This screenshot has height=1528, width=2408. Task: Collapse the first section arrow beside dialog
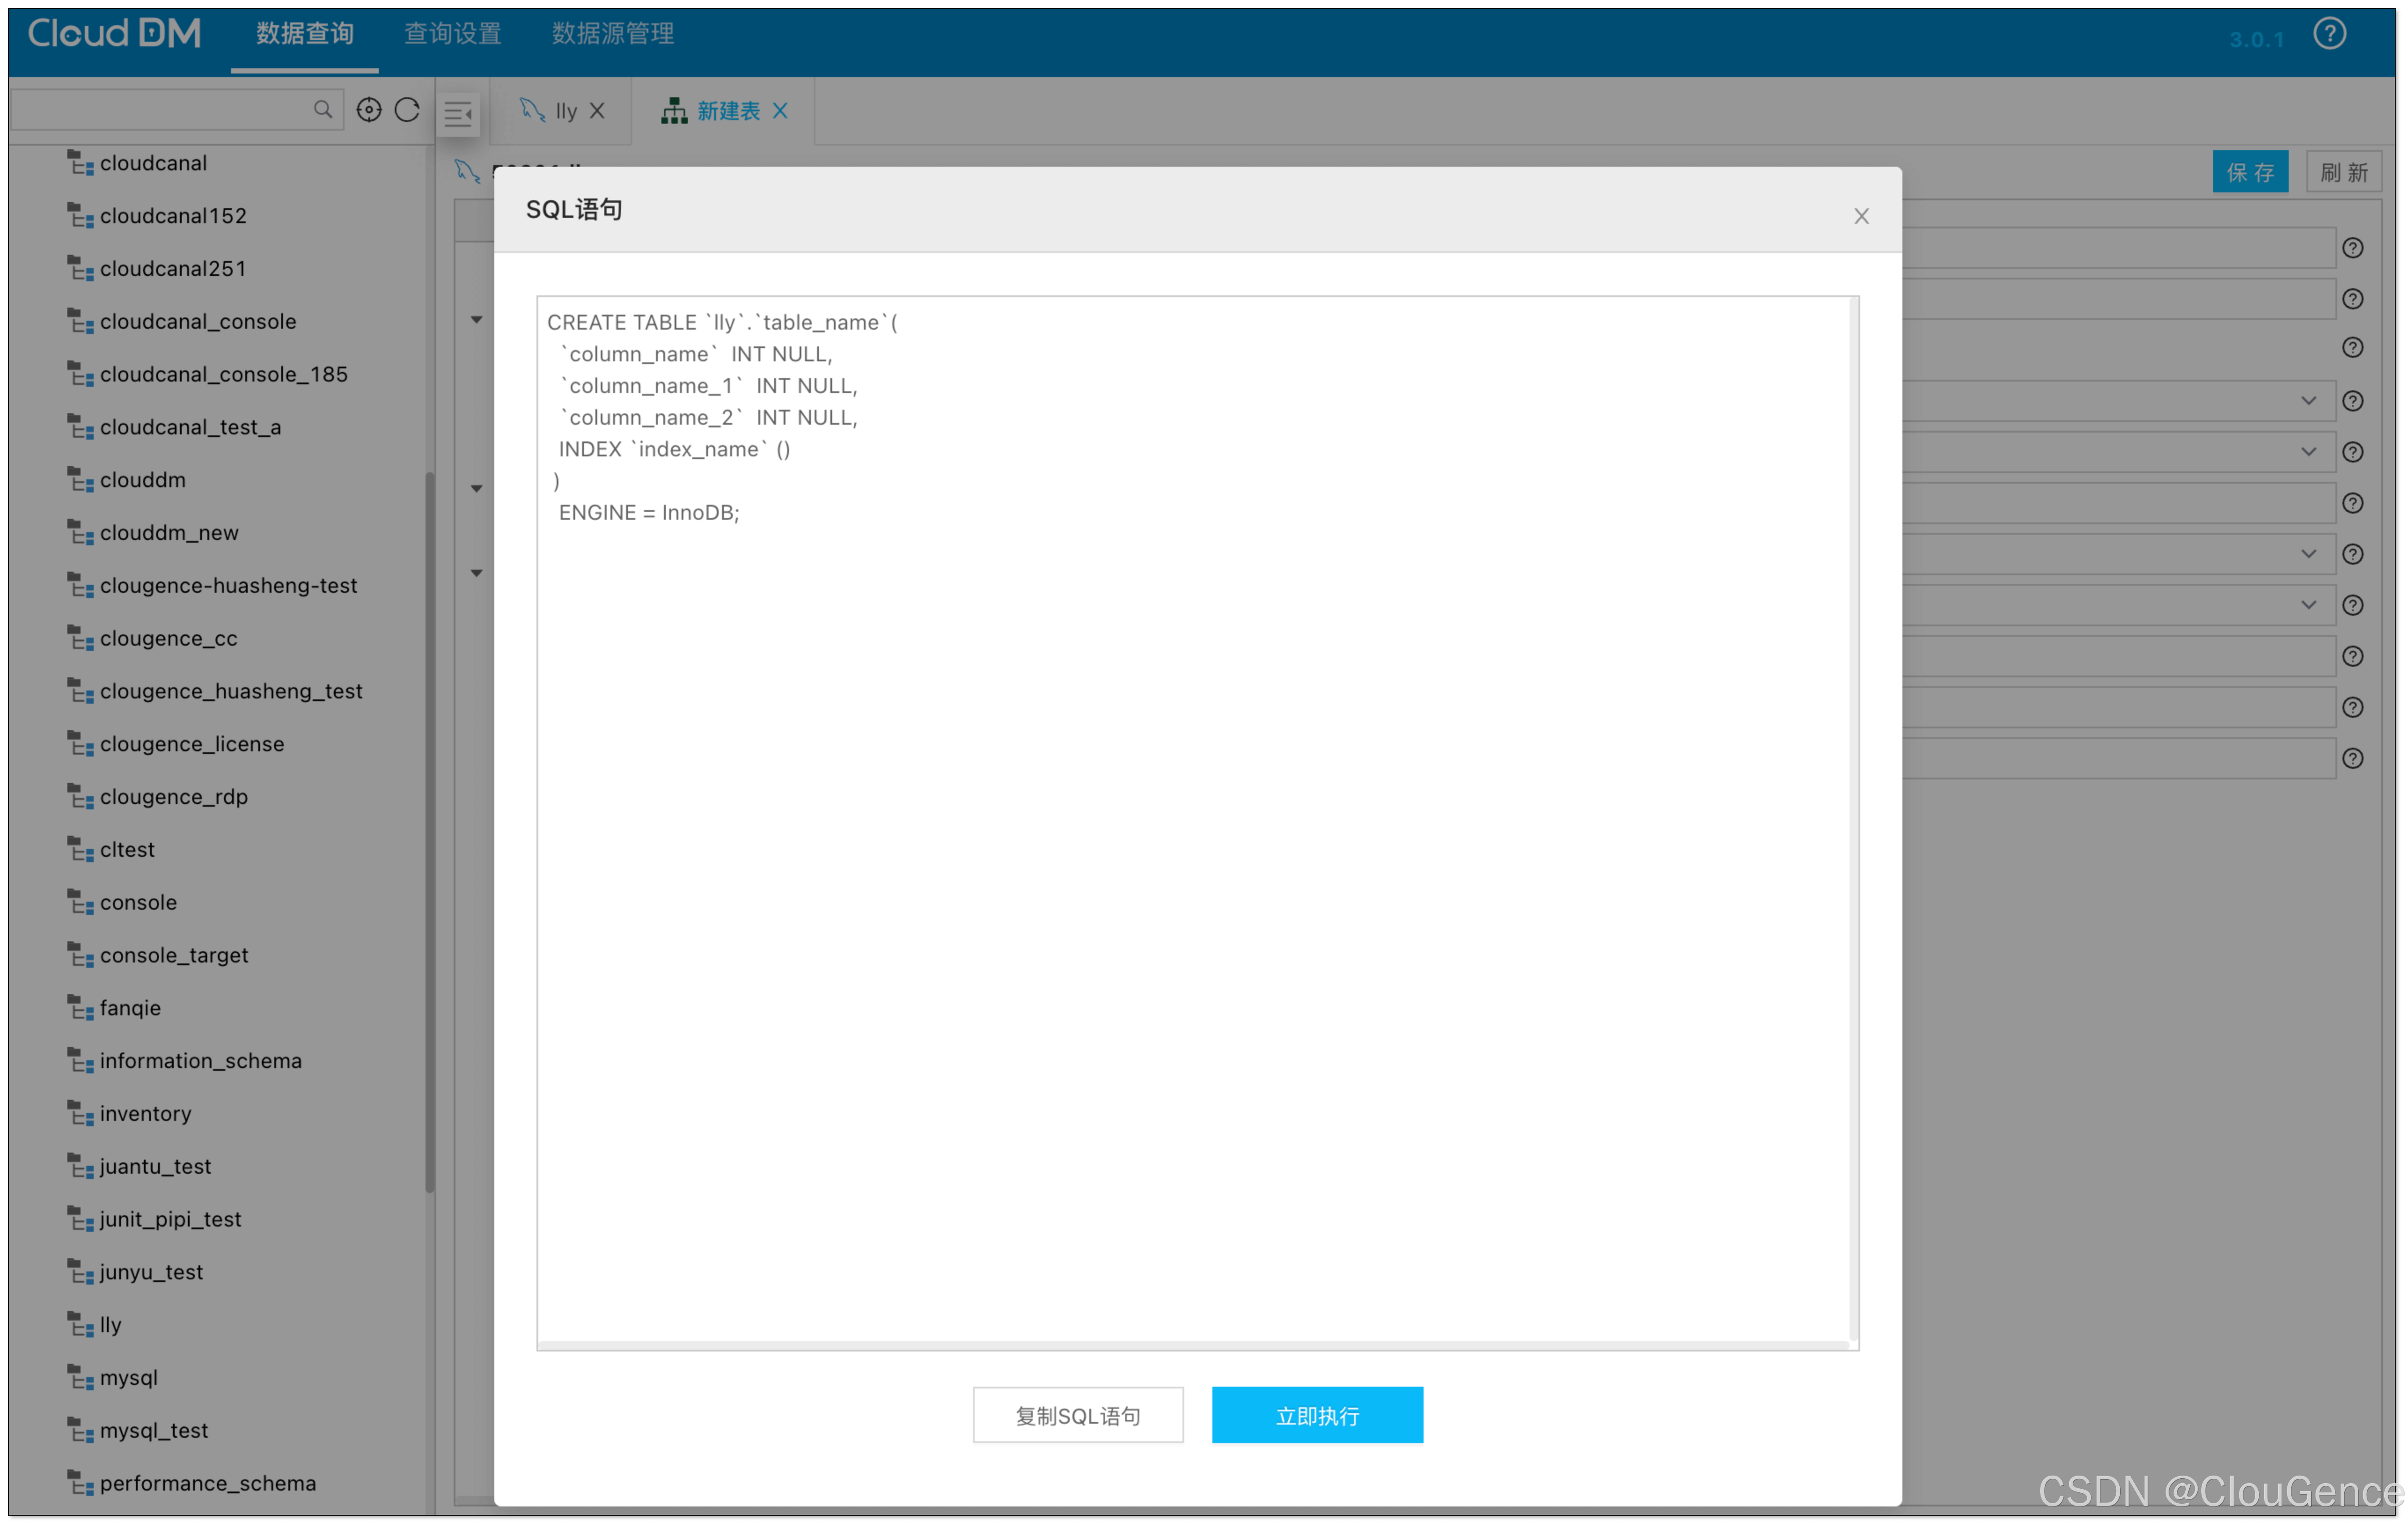477,320
